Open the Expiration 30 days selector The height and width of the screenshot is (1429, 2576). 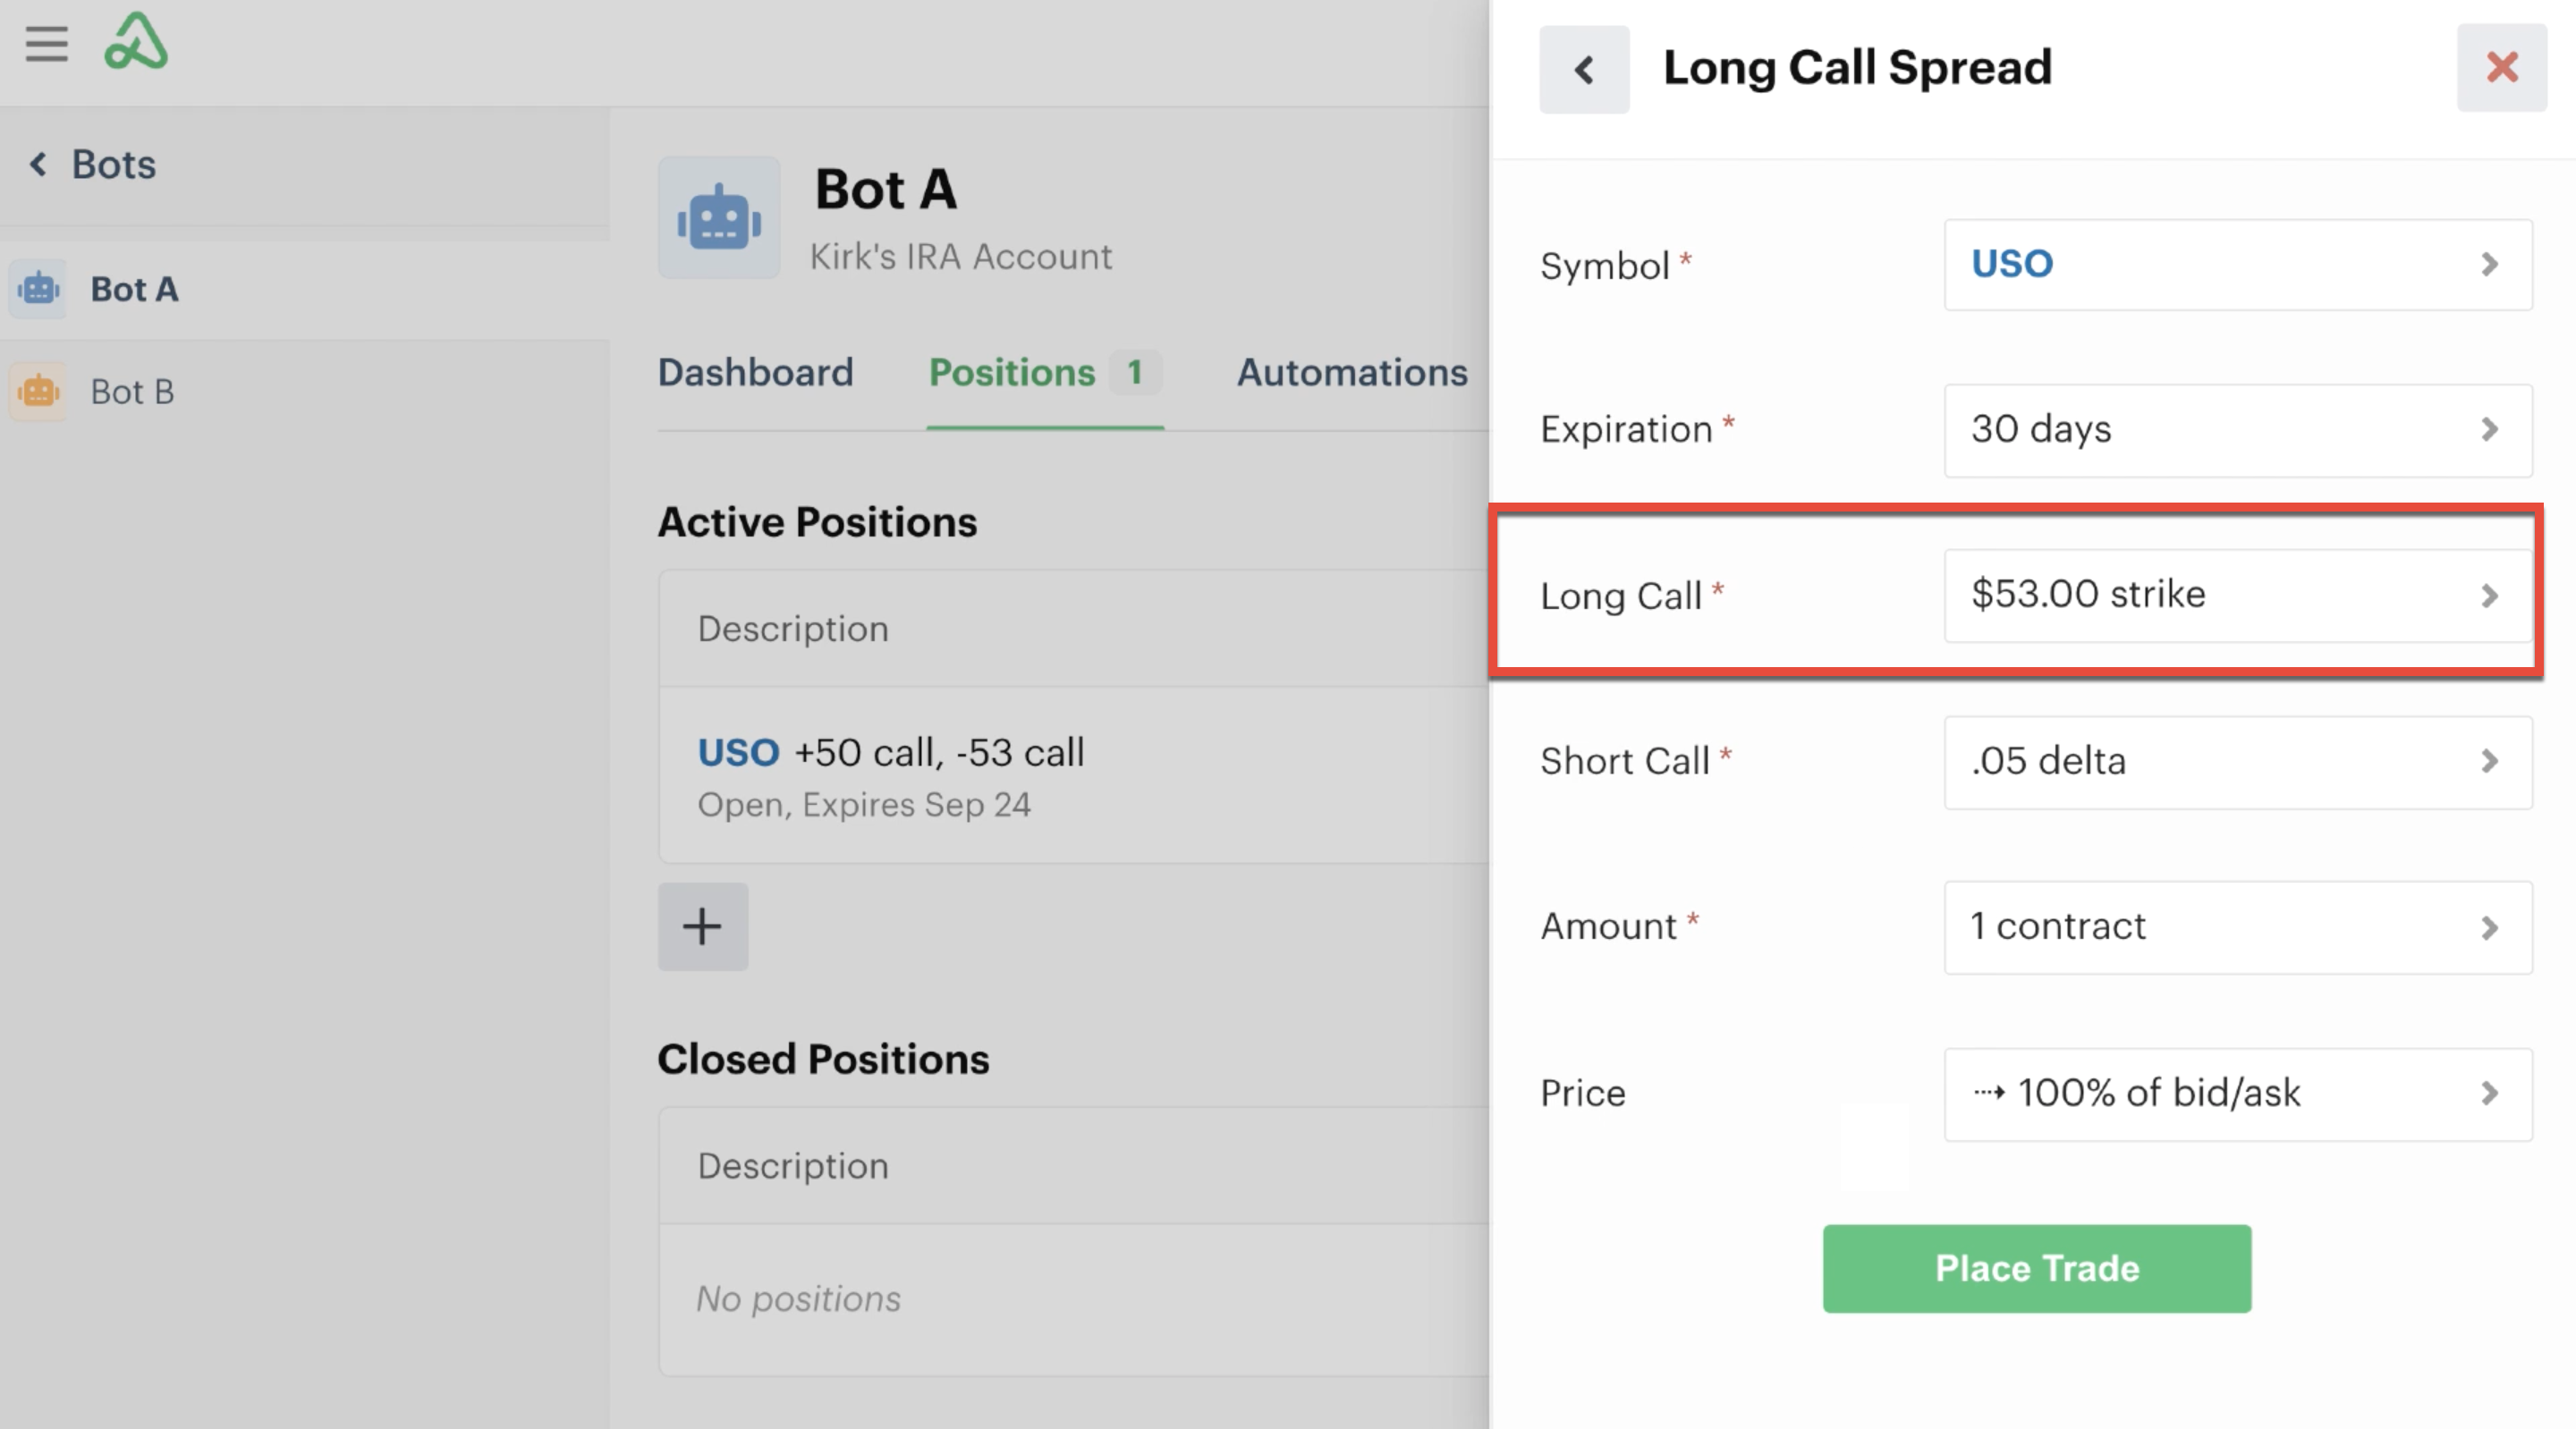[x=2238, y=429]
